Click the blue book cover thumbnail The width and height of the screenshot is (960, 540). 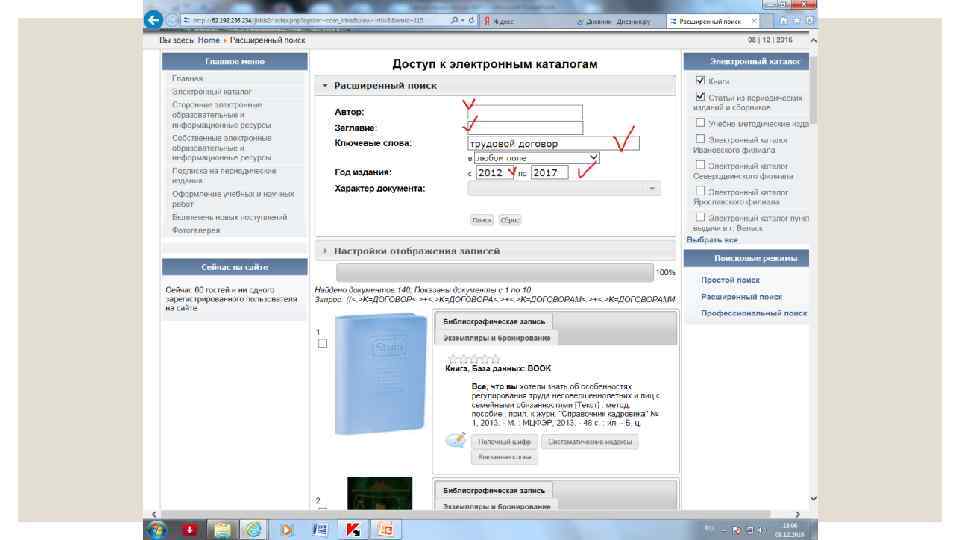click(380, 374)
